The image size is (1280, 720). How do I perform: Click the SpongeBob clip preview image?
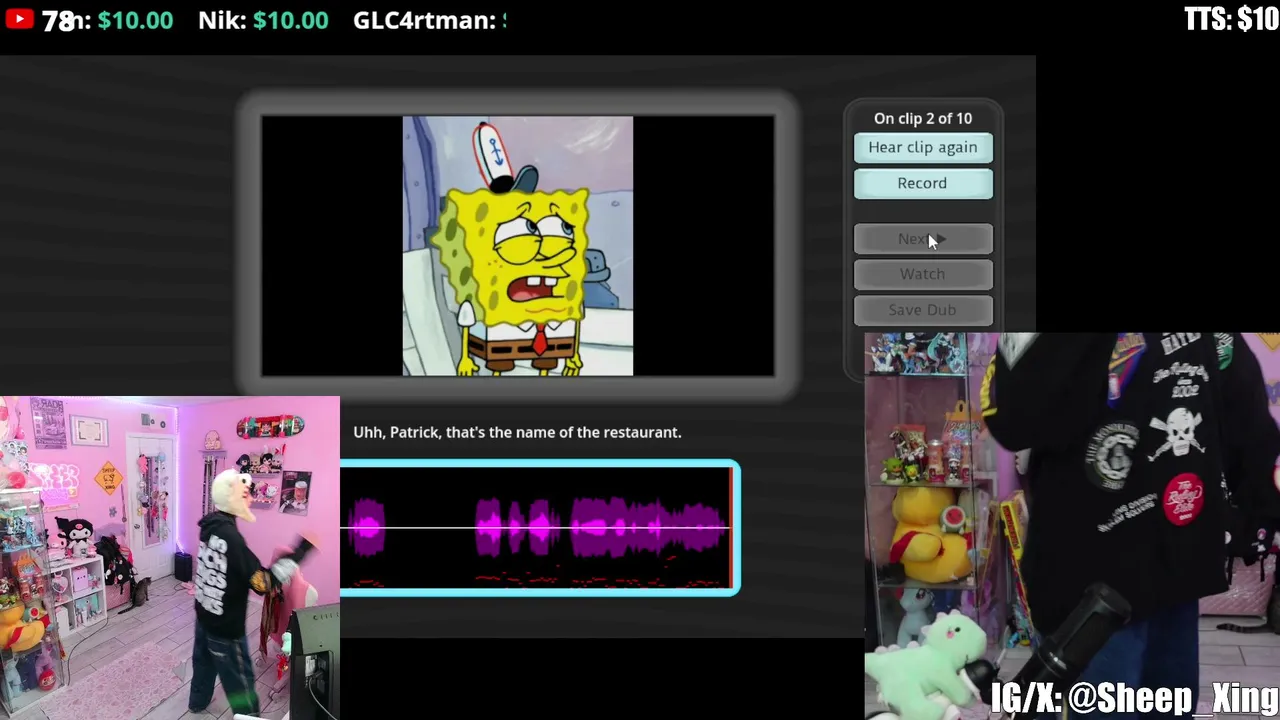tap(518, 246)
